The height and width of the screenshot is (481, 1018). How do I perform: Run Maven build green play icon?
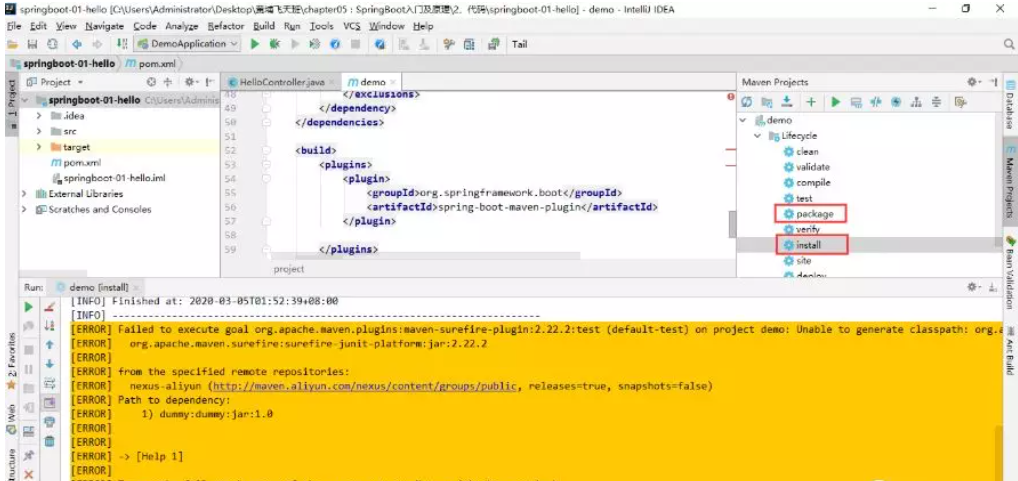click(x=836, y=102)
